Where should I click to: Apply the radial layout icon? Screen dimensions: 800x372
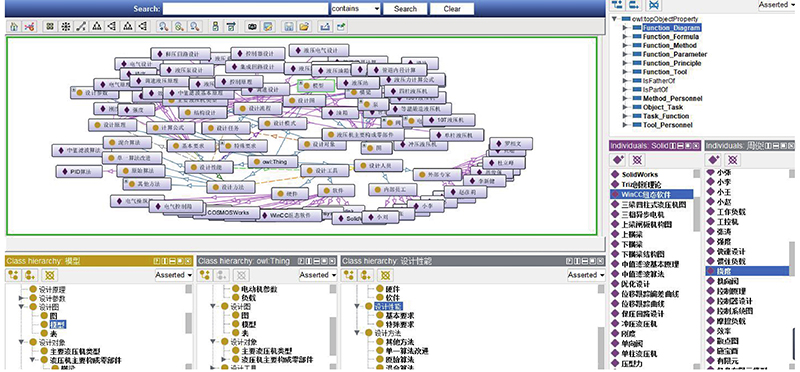[x=65, y=26]
